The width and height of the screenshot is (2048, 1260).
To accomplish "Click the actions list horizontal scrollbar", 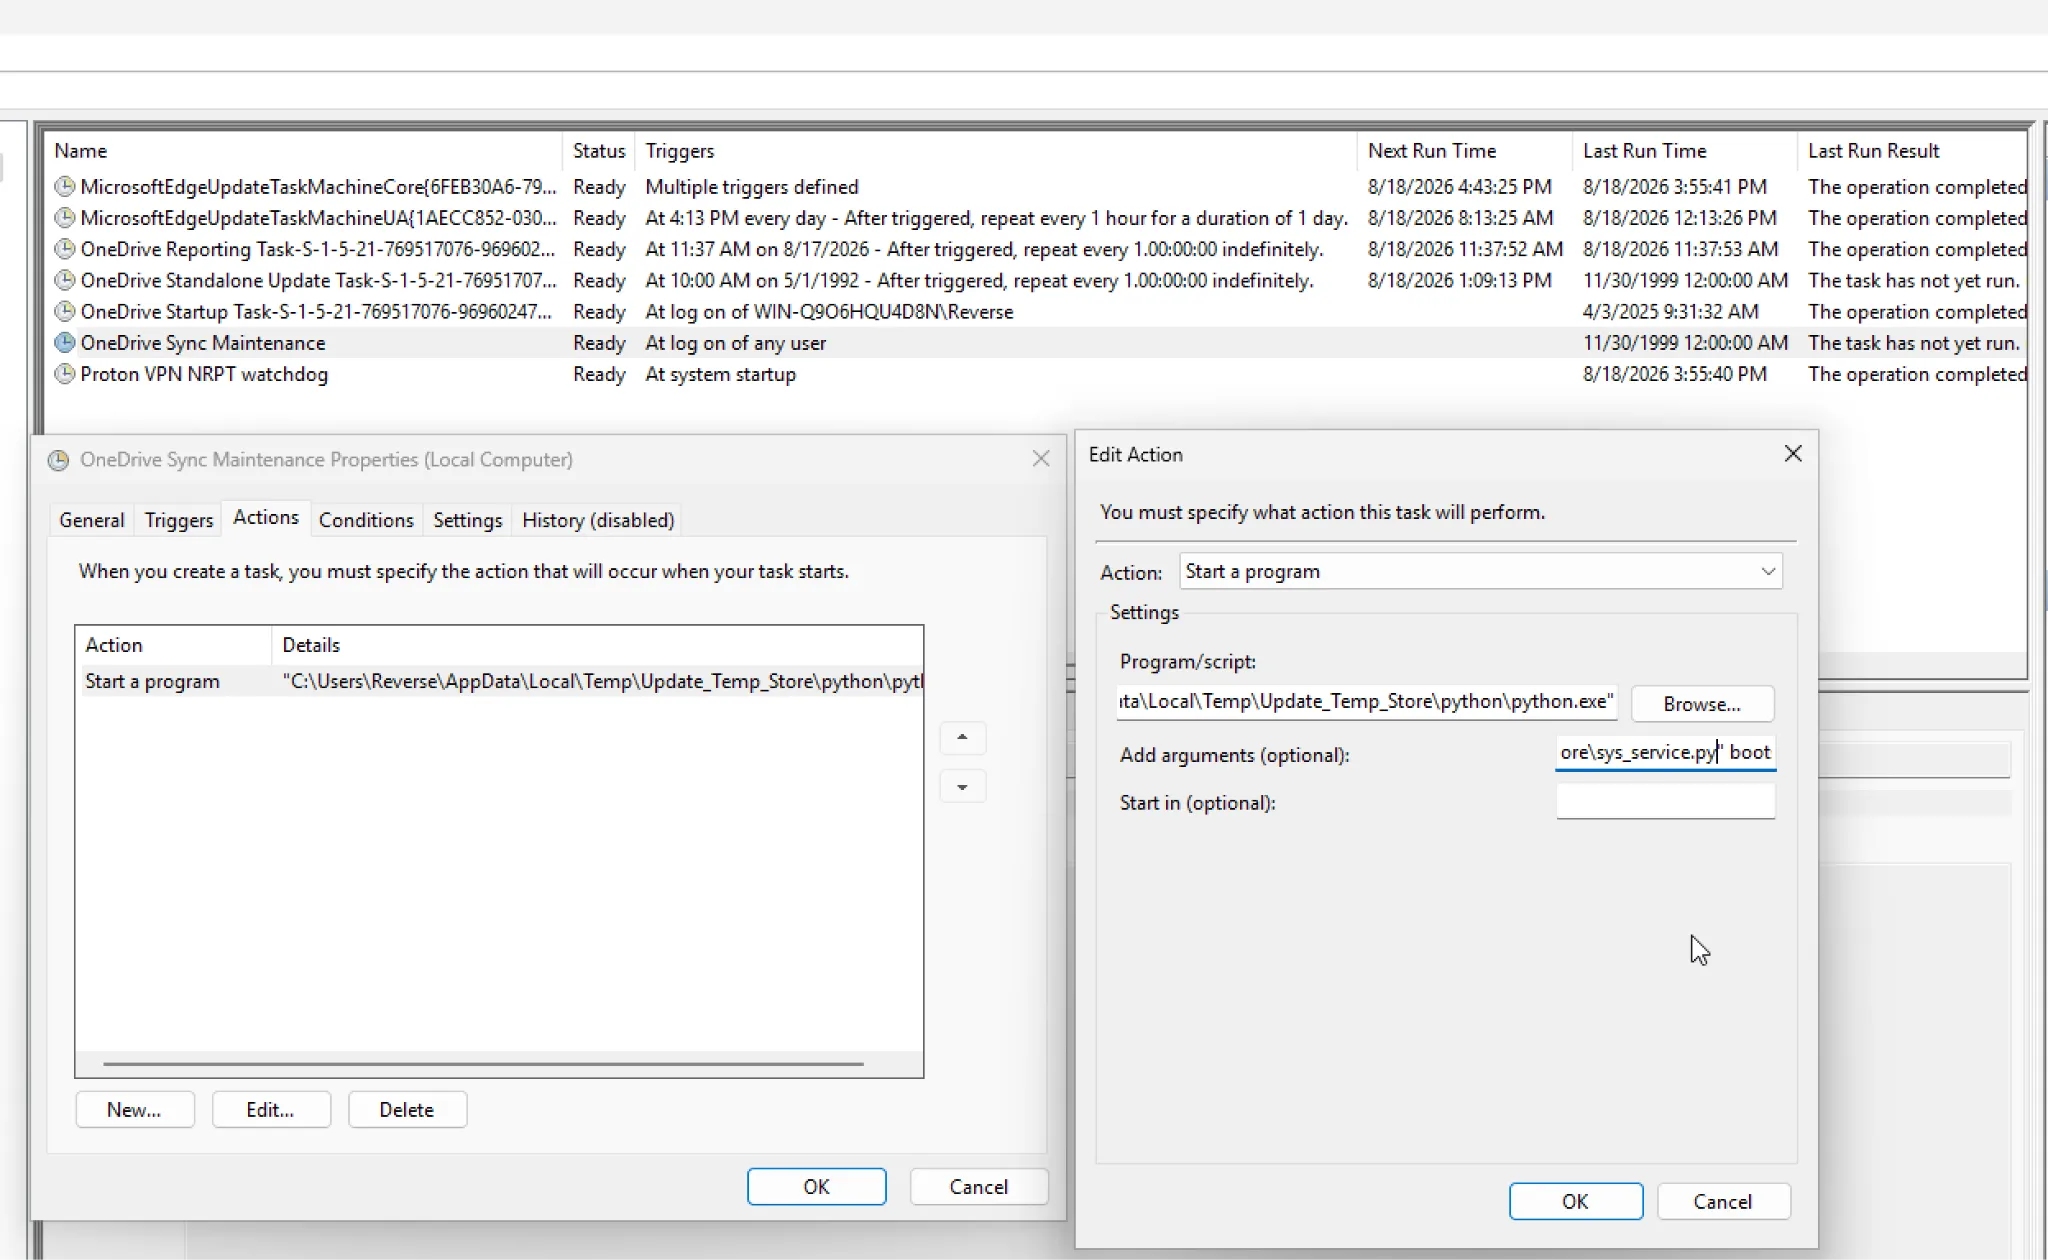I will click(483, 1064).
